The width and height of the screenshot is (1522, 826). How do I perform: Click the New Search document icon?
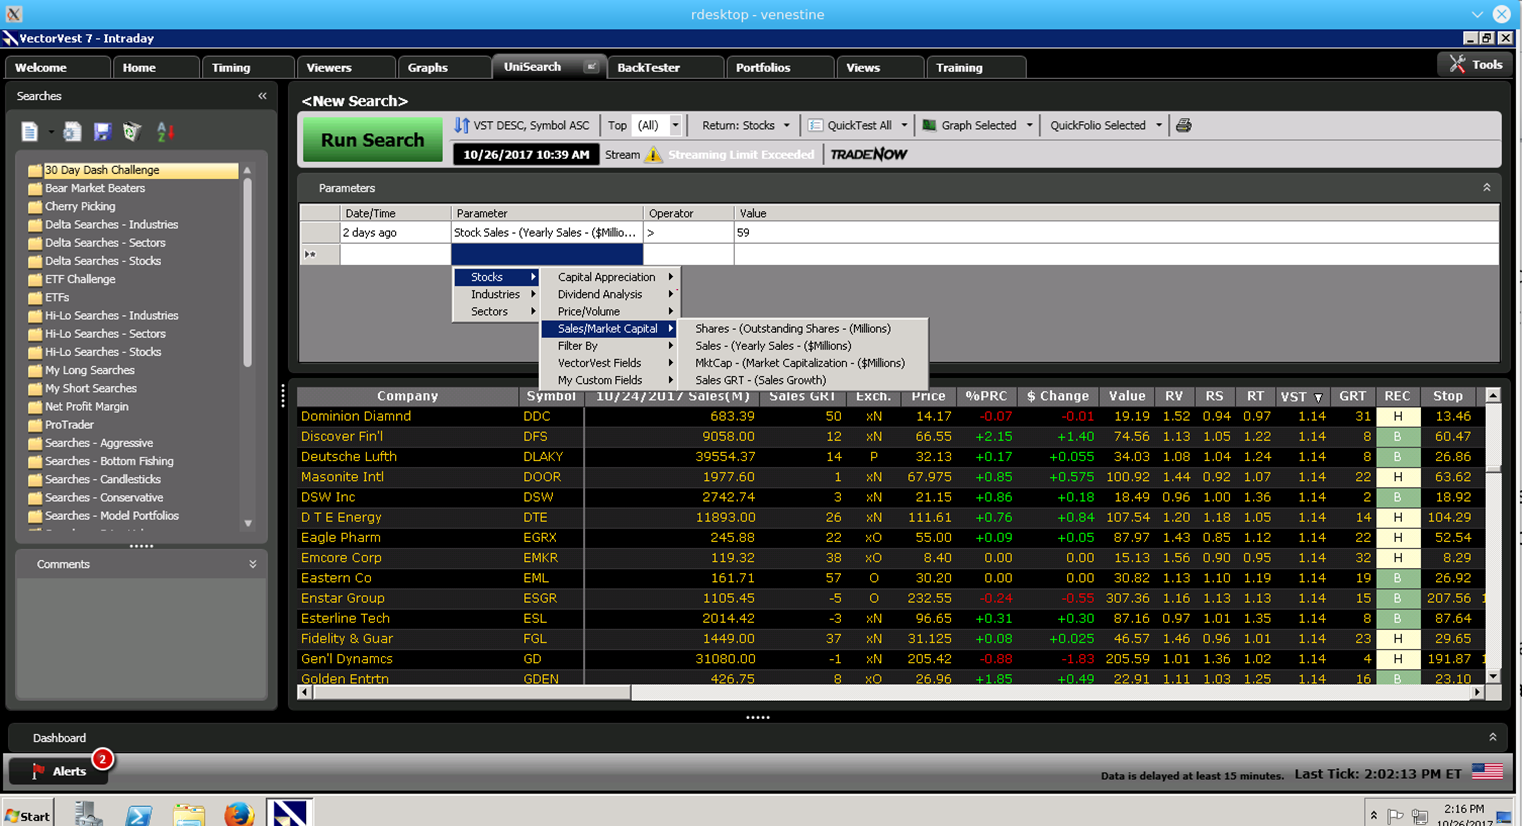point(30,132)
